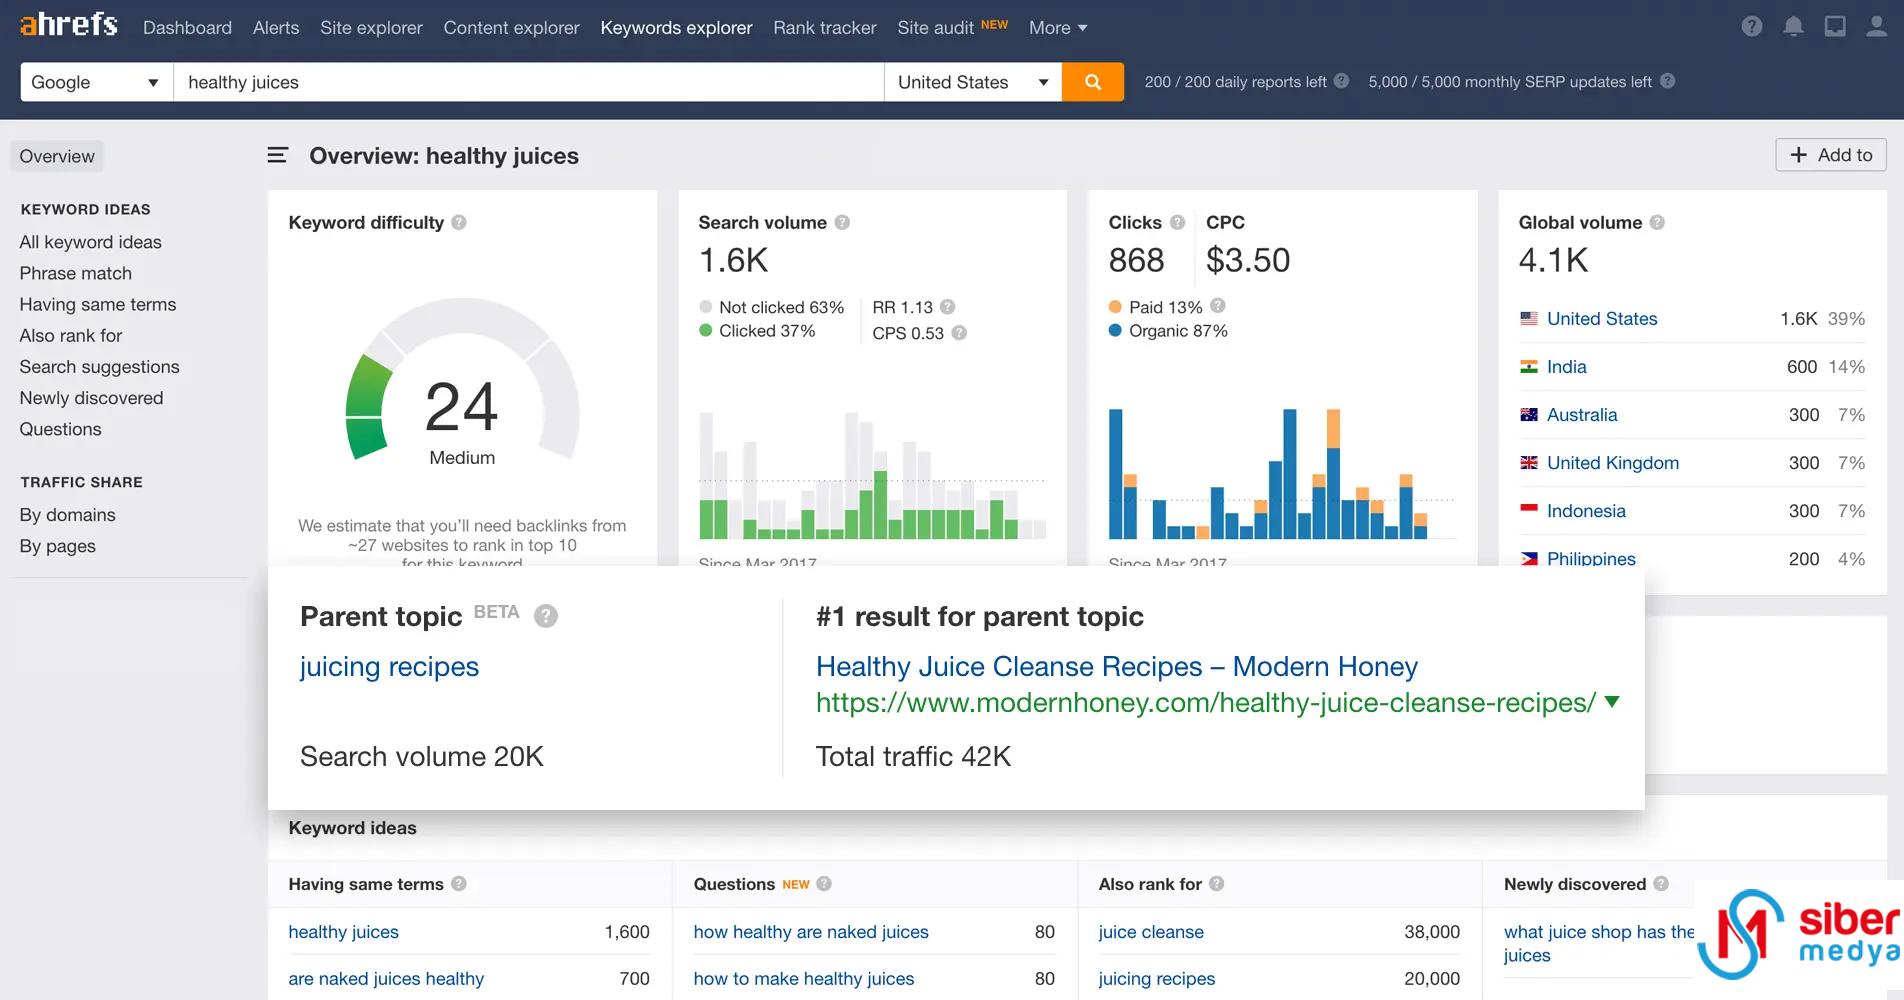Select Overview in left sidebar
The height and width of the screenshot is (1000, 1904).
(57, 156)
